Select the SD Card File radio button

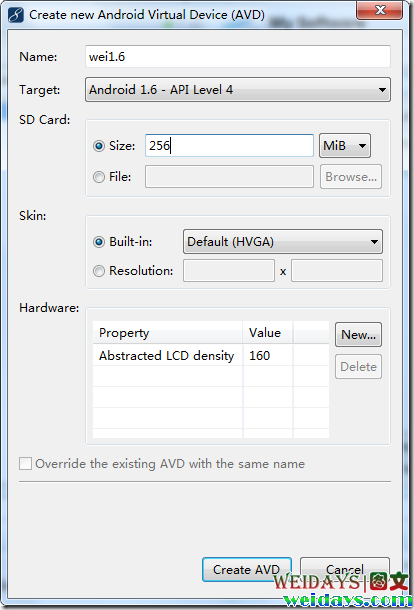(x=99, y=177)
